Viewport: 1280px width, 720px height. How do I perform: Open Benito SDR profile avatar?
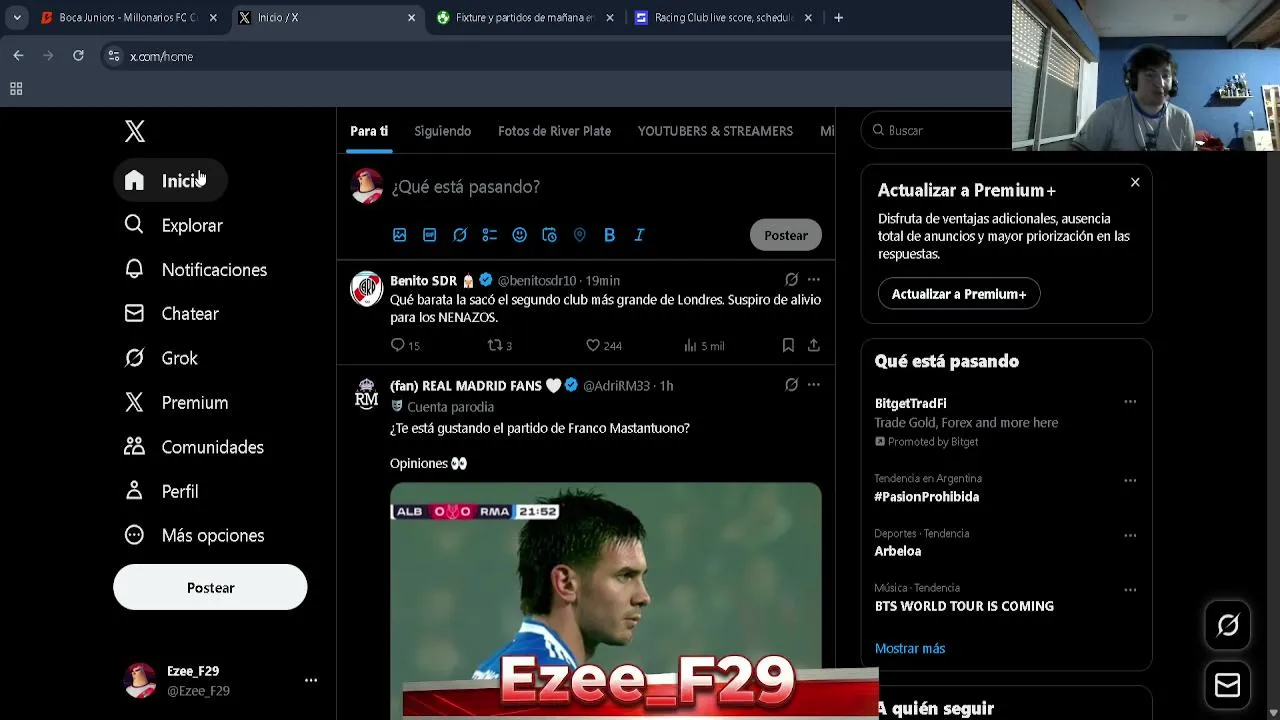[x=367, y=289]
